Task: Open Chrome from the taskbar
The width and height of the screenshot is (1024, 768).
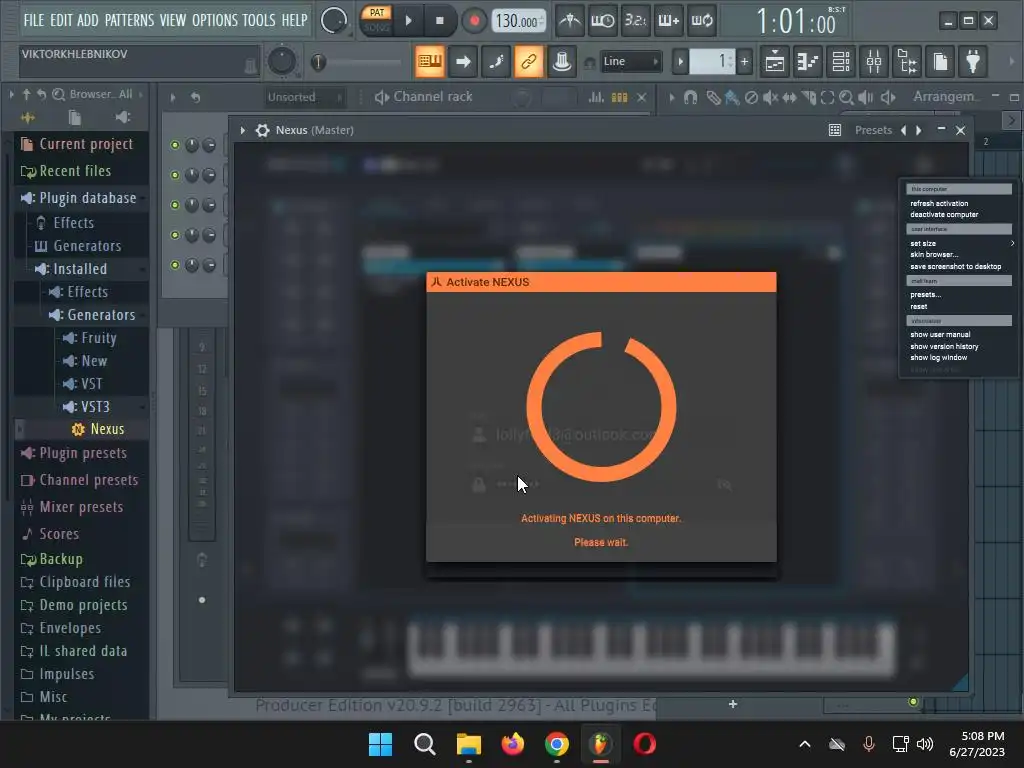Action: click(x=556, y=744)
